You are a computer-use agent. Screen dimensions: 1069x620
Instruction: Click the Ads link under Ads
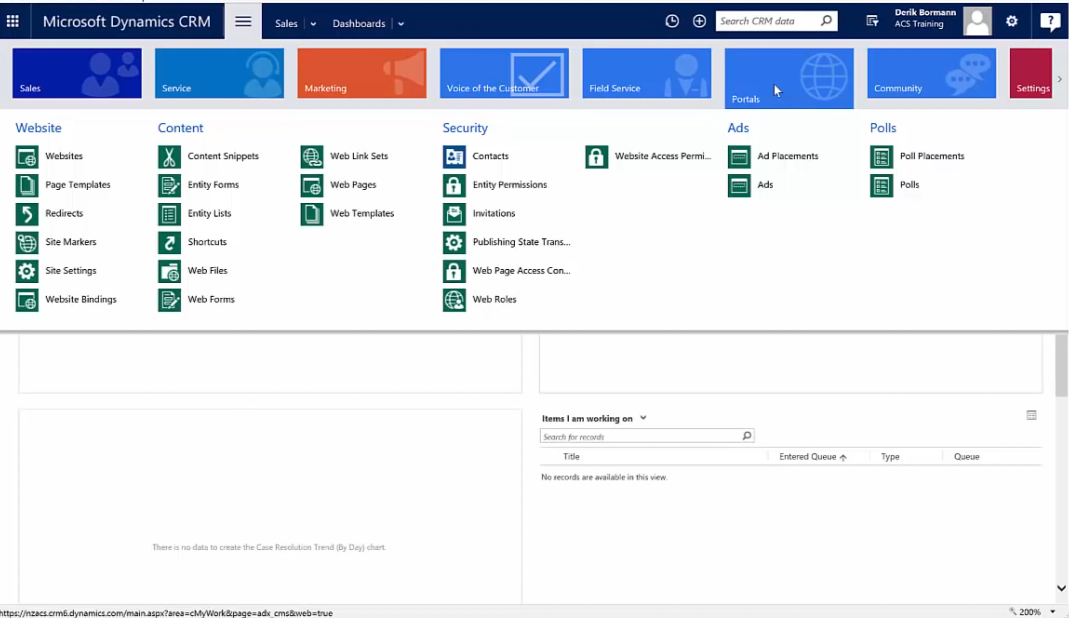pos(765,185)
